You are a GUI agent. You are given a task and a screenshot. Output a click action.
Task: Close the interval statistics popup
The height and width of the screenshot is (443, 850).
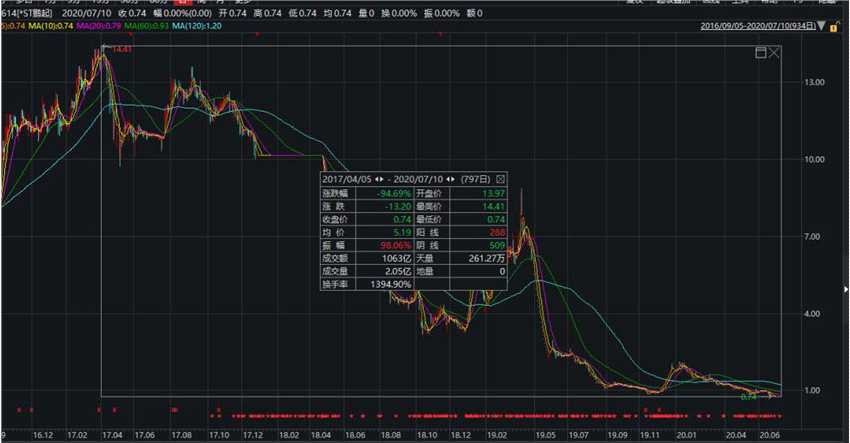click(x=501, y=179)
